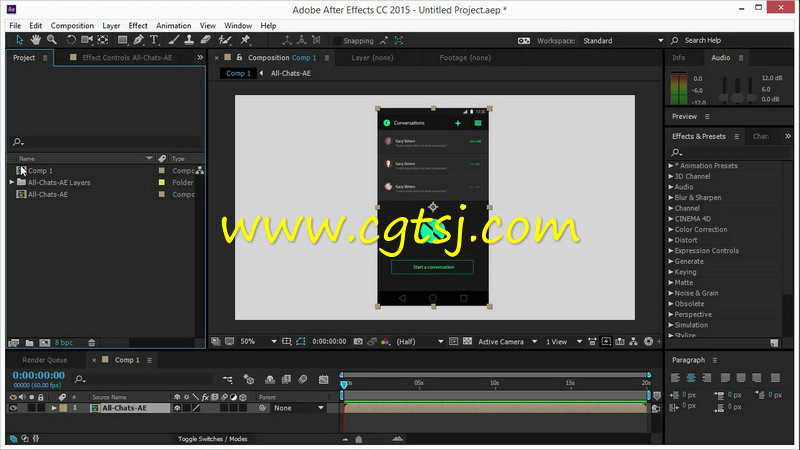The image size is (800, 450).
Task: Delete selected project item with trash icon
Action: click(x=91, y=343)
